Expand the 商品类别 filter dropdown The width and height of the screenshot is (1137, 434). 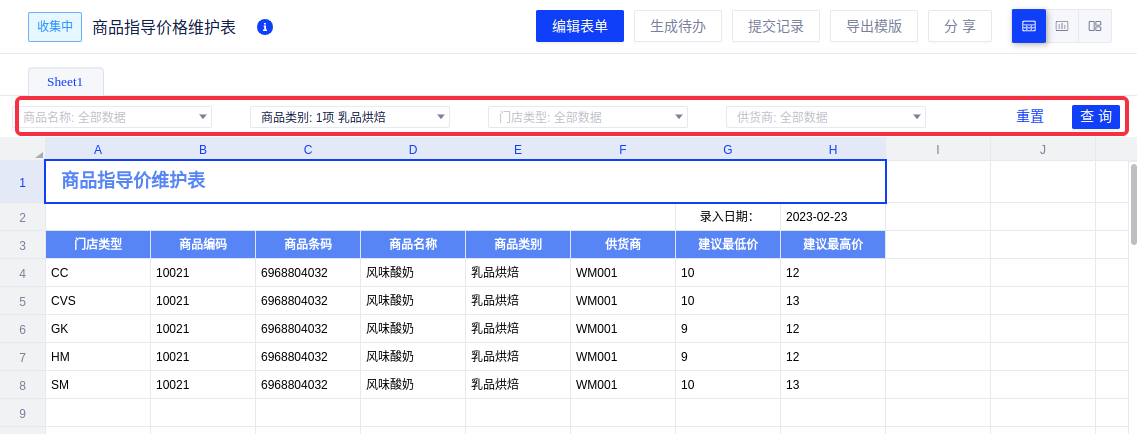pos(350,117)
